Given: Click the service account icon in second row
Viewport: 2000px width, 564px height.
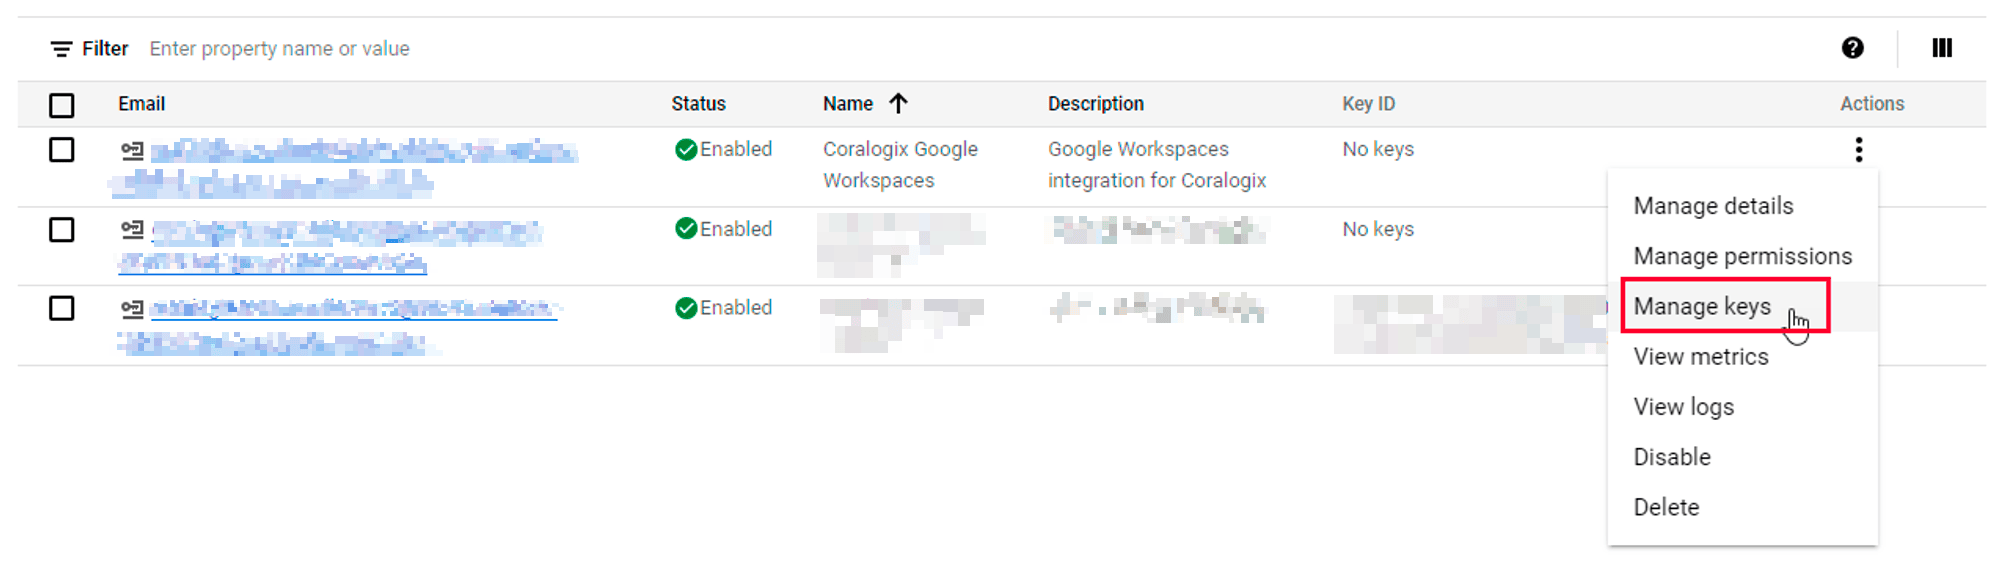Looking at the screenshot, I should 132,230.
